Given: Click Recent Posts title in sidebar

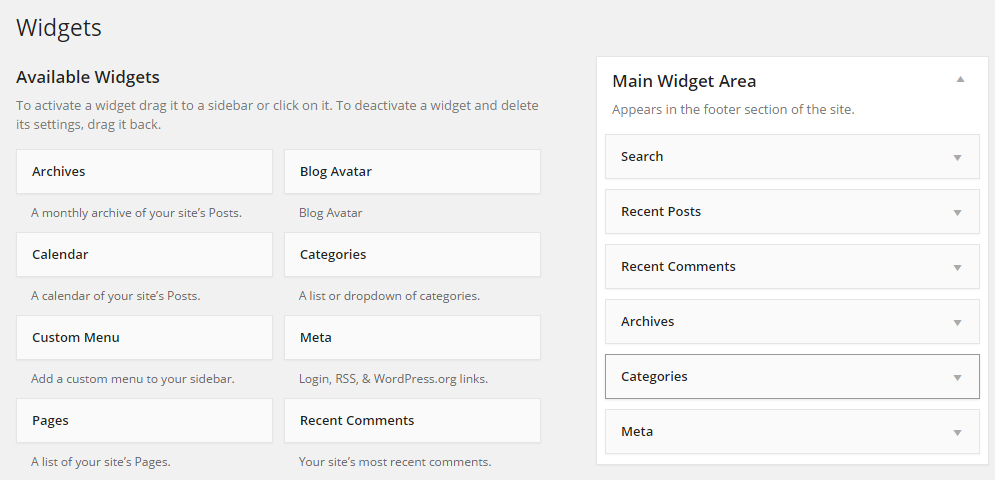Looking at the screenshot, I should pyautogui.click(x=661, y=211).
